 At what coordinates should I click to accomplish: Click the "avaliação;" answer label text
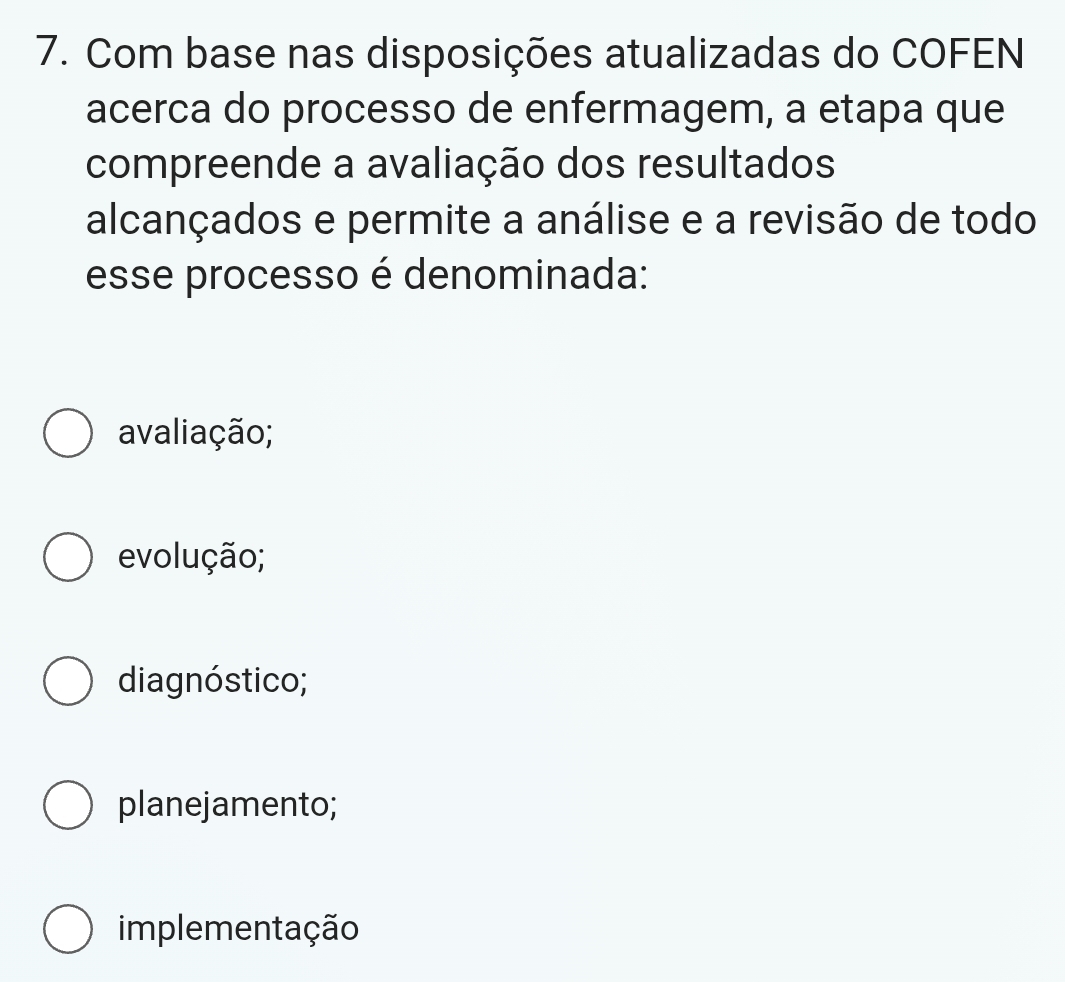pos(195,434)
